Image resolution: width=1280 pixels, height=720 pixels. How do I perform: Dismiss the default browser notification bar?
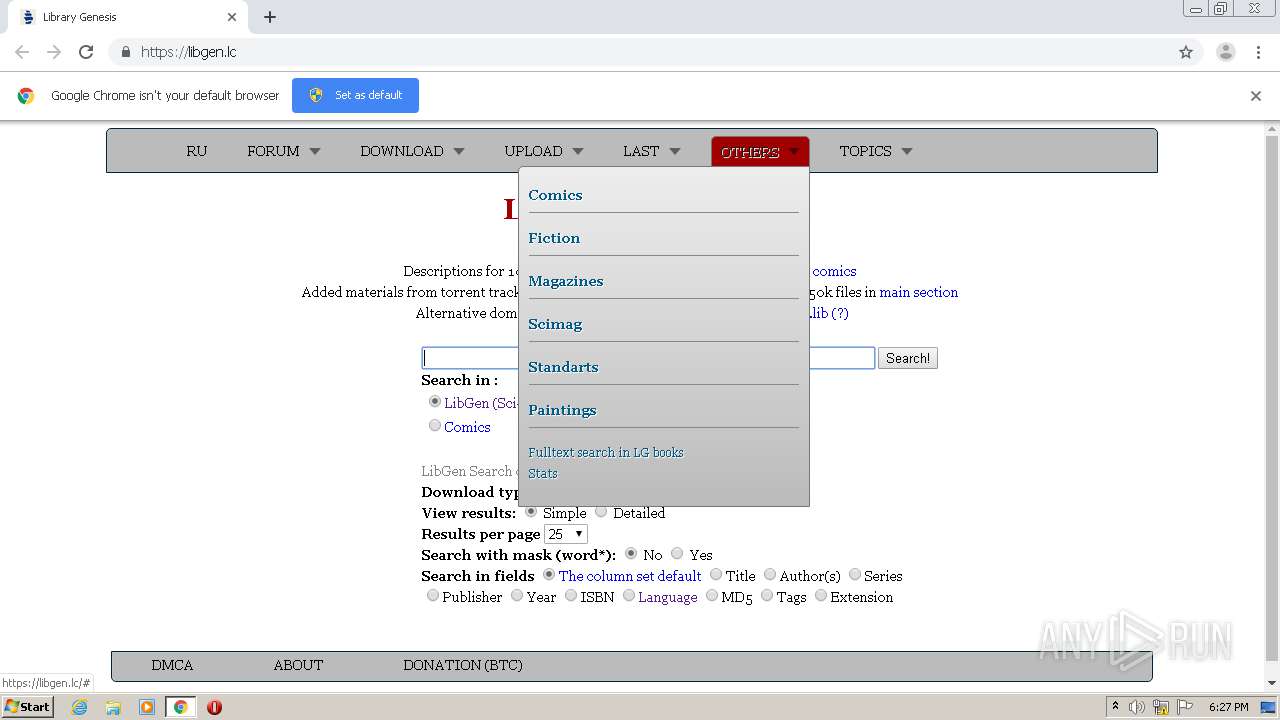coord(1256,96)
